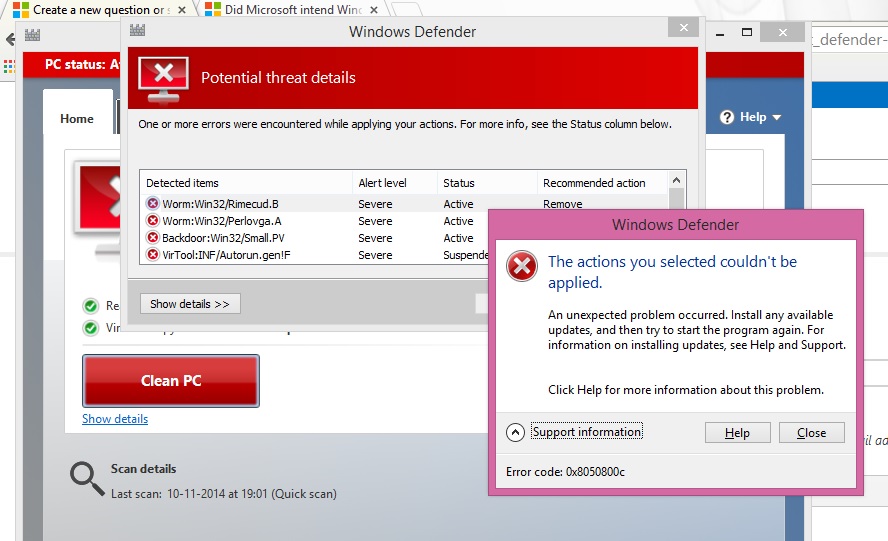This screenshot has width=888, height=541.
Task: Switch to the Did Microsoft intend browser tab
Action: (x=292, y=10)
